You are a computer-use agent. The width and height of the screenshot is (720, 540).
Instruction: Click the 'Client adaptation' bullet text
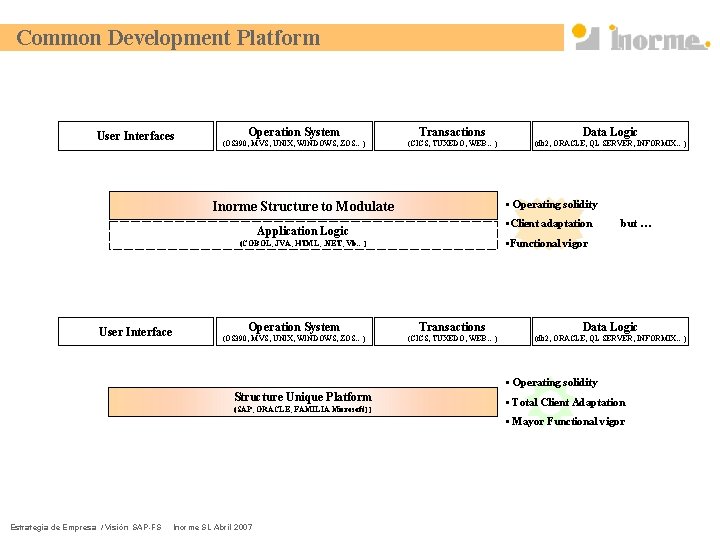549,224
